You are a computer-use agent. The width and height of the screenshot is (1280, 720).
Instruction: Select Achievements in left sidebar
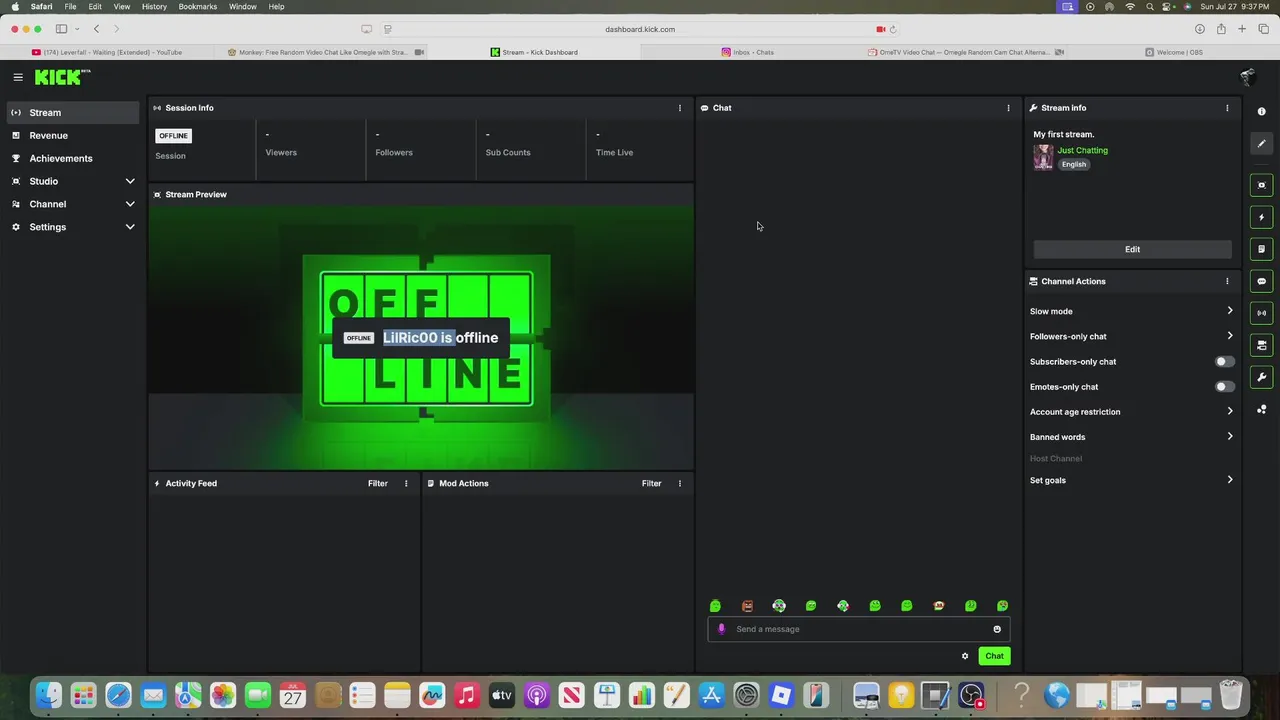pos(73,158)
